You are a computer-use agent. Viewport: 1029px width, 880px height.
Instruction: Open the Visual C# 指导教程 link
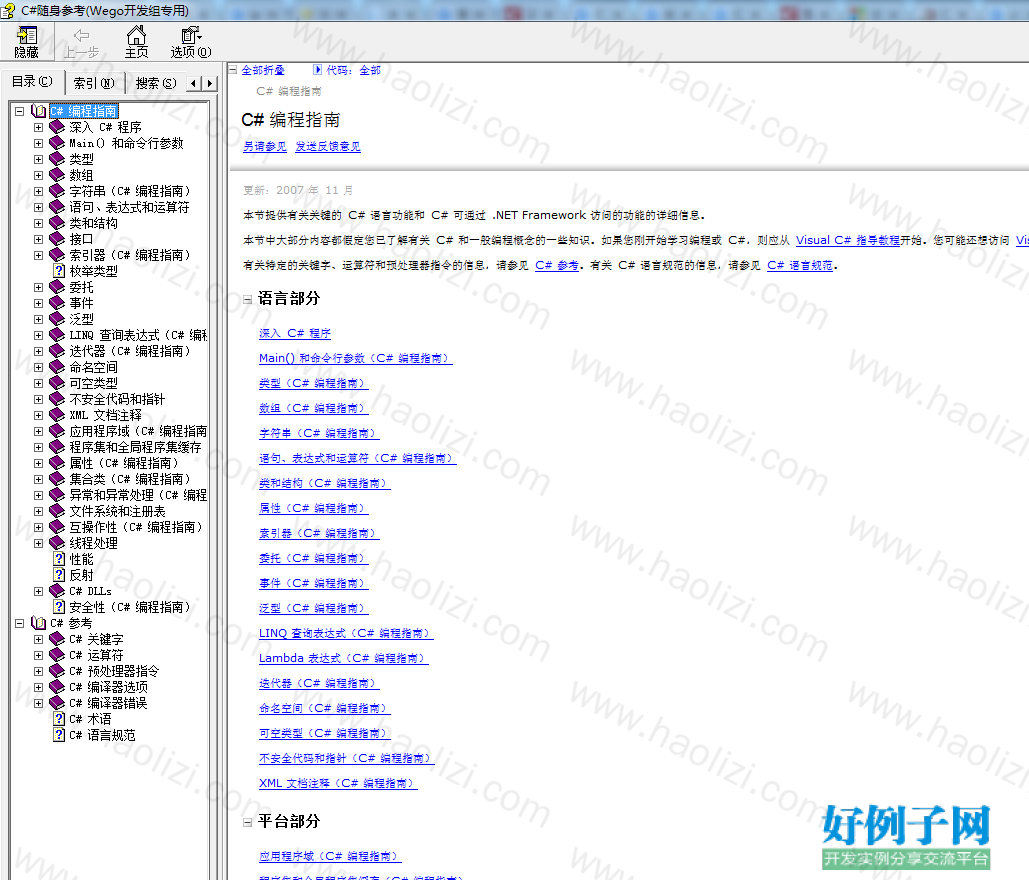tap(847, 240)
